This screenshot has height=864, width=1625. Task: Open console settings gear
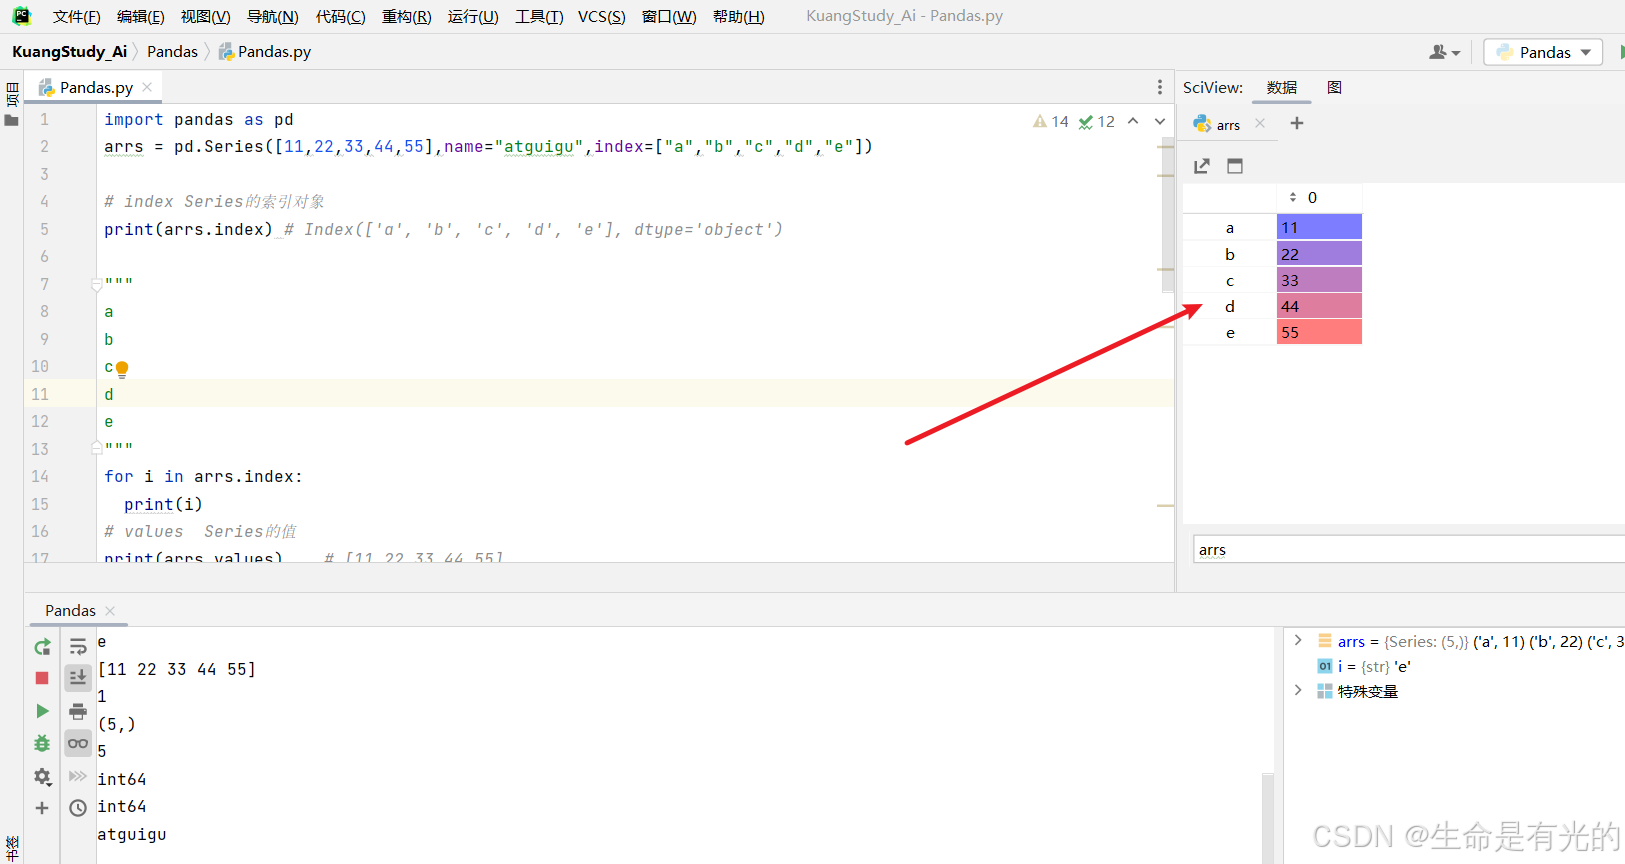coord(42,776)
